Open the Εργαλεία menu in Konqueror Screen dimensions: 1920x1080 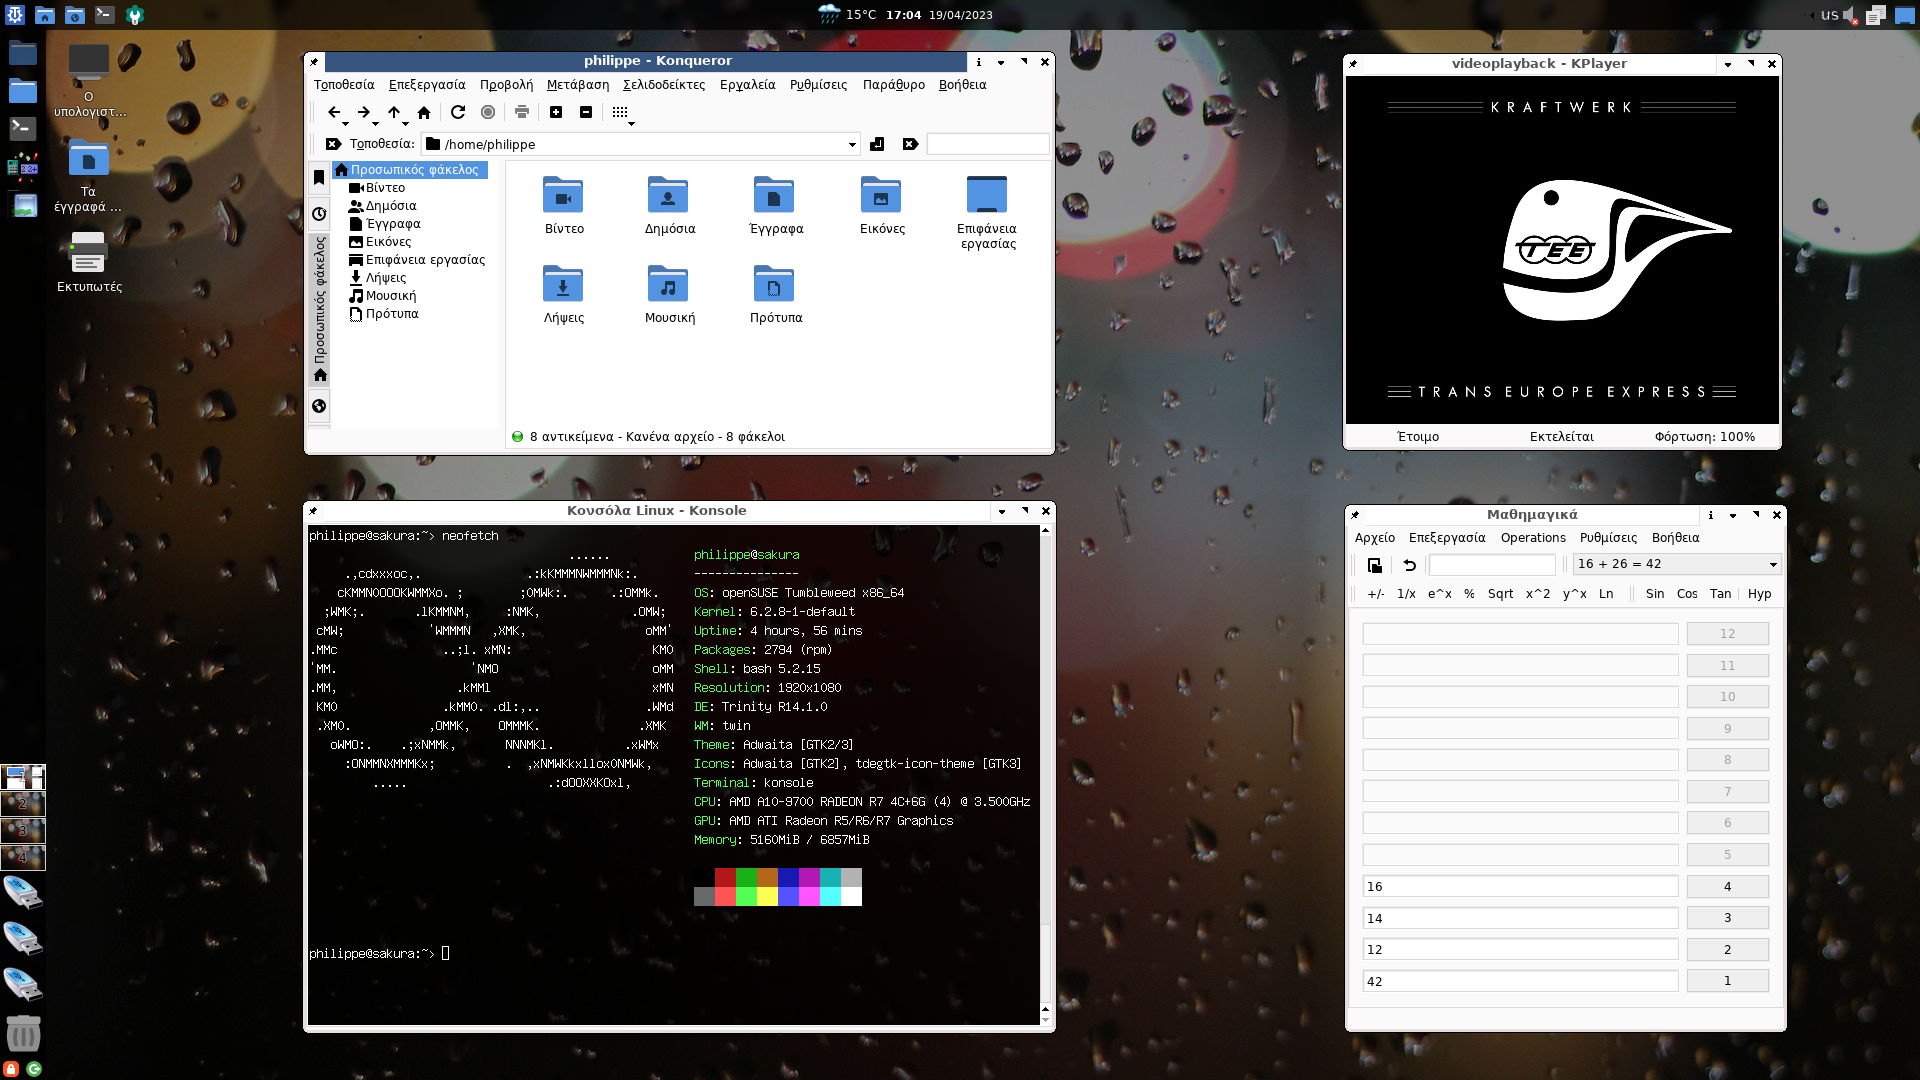[x=747, y=85]
